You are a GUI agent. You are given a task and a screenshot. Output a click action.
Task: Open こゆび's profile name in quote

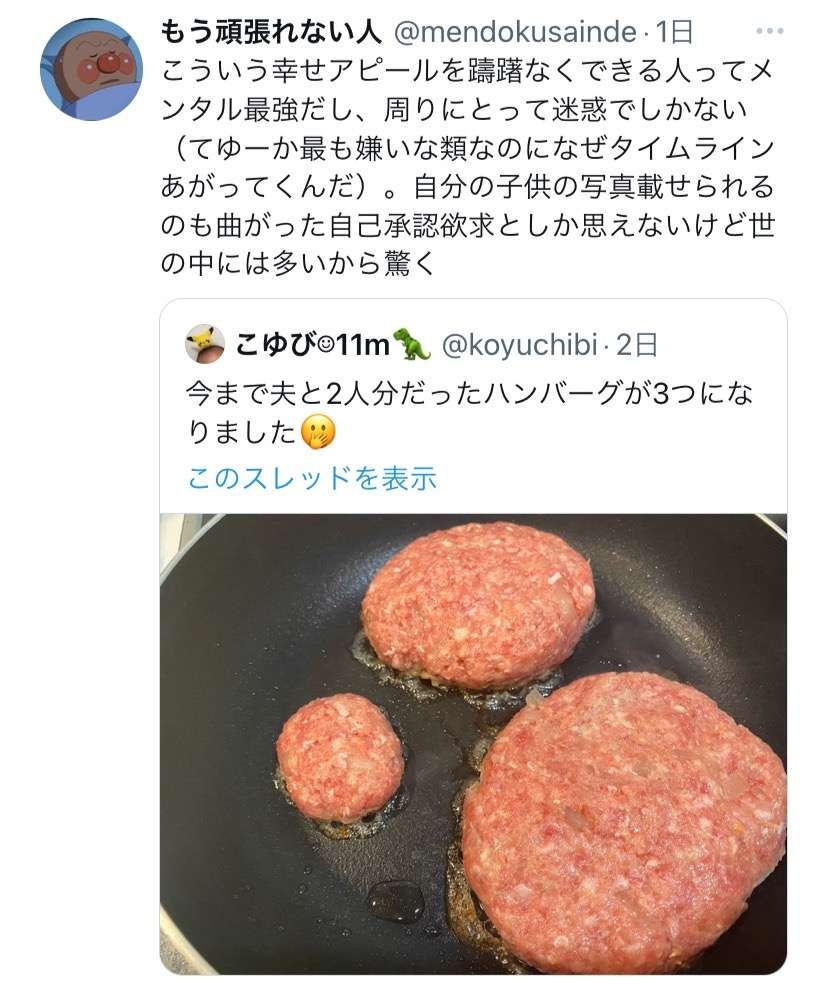coord(272,346)
